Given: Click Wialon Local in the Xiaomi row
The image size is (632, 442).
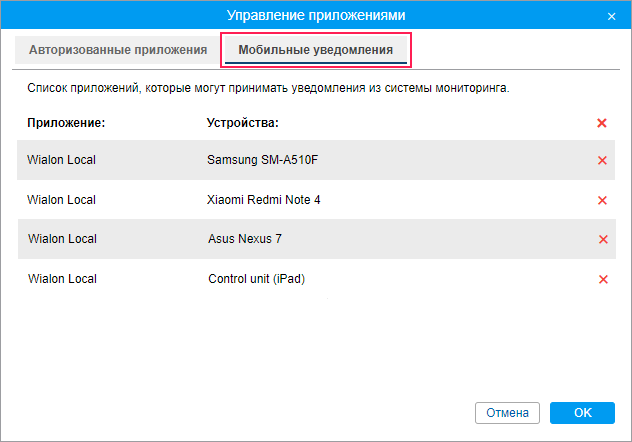Looking at the screenshot, I should coord(62,200).
